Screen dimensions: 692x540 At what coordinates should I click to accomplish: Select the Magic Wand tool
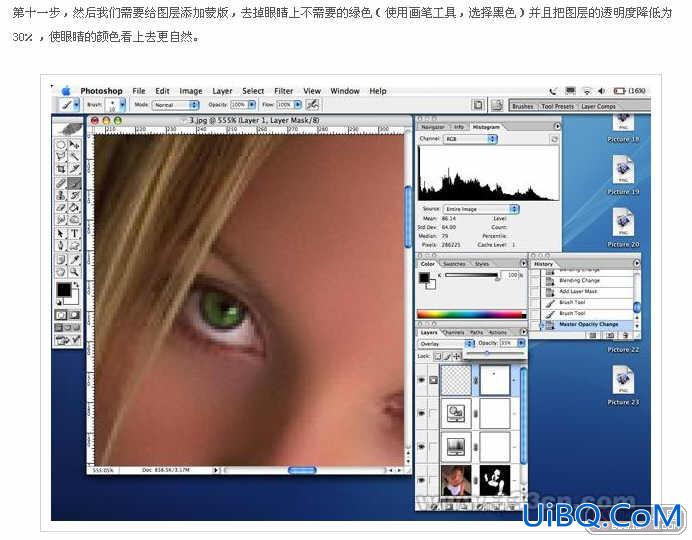(74, 156)
